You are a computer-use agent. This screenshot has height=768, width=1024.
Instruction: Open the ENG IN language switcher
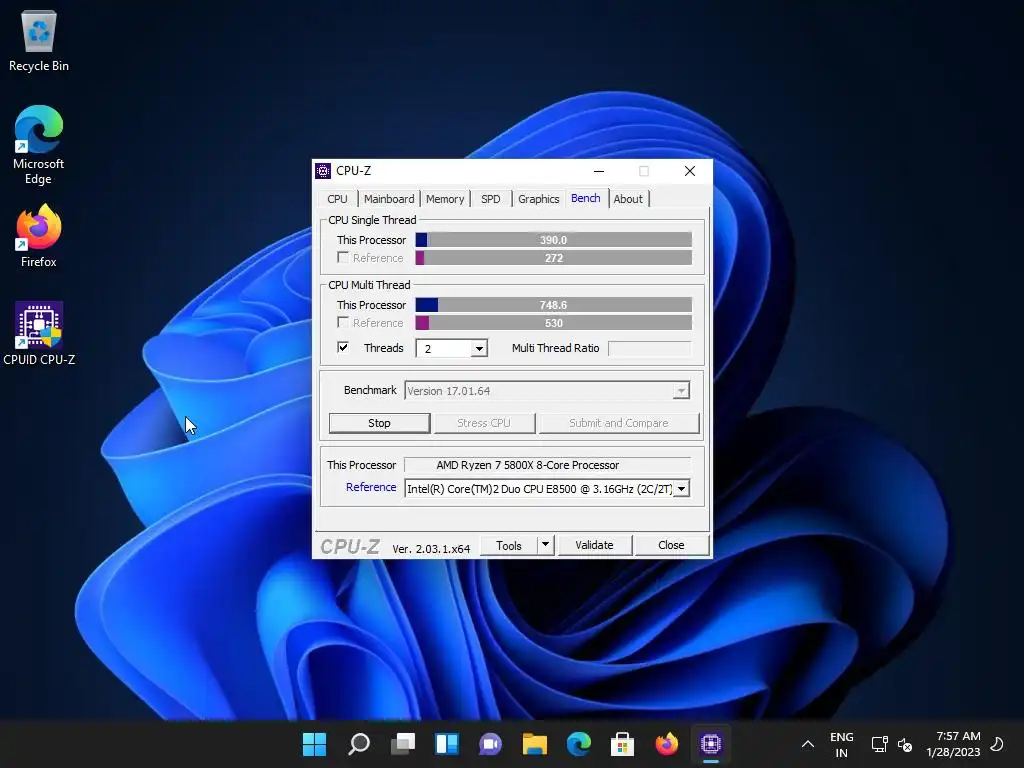(842, 744)
